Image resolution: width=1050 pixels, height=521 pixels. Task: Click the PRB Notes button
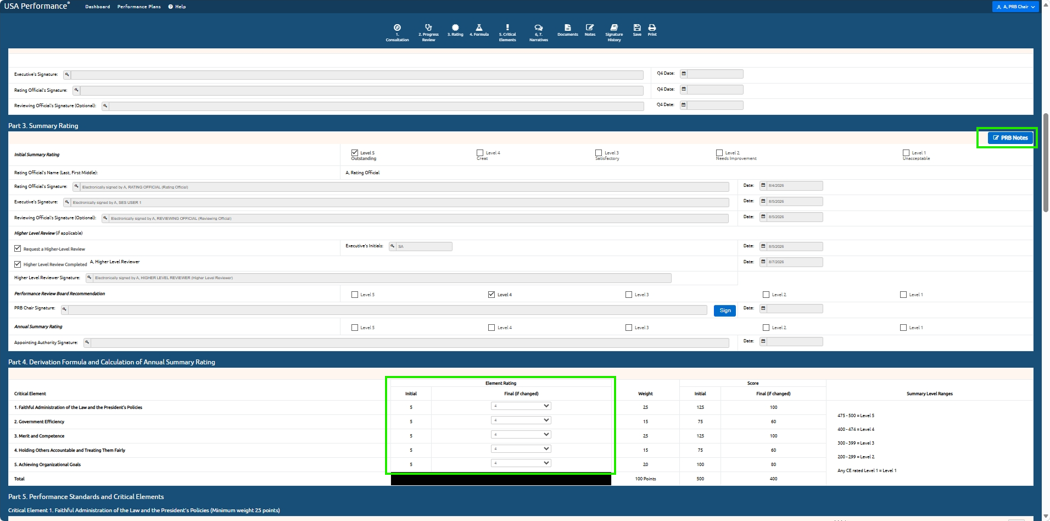(1010, 138)
